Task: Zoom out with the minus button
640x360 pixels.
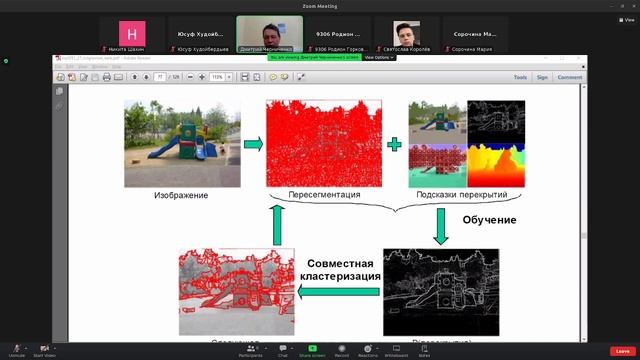Action: pos(190,77)
